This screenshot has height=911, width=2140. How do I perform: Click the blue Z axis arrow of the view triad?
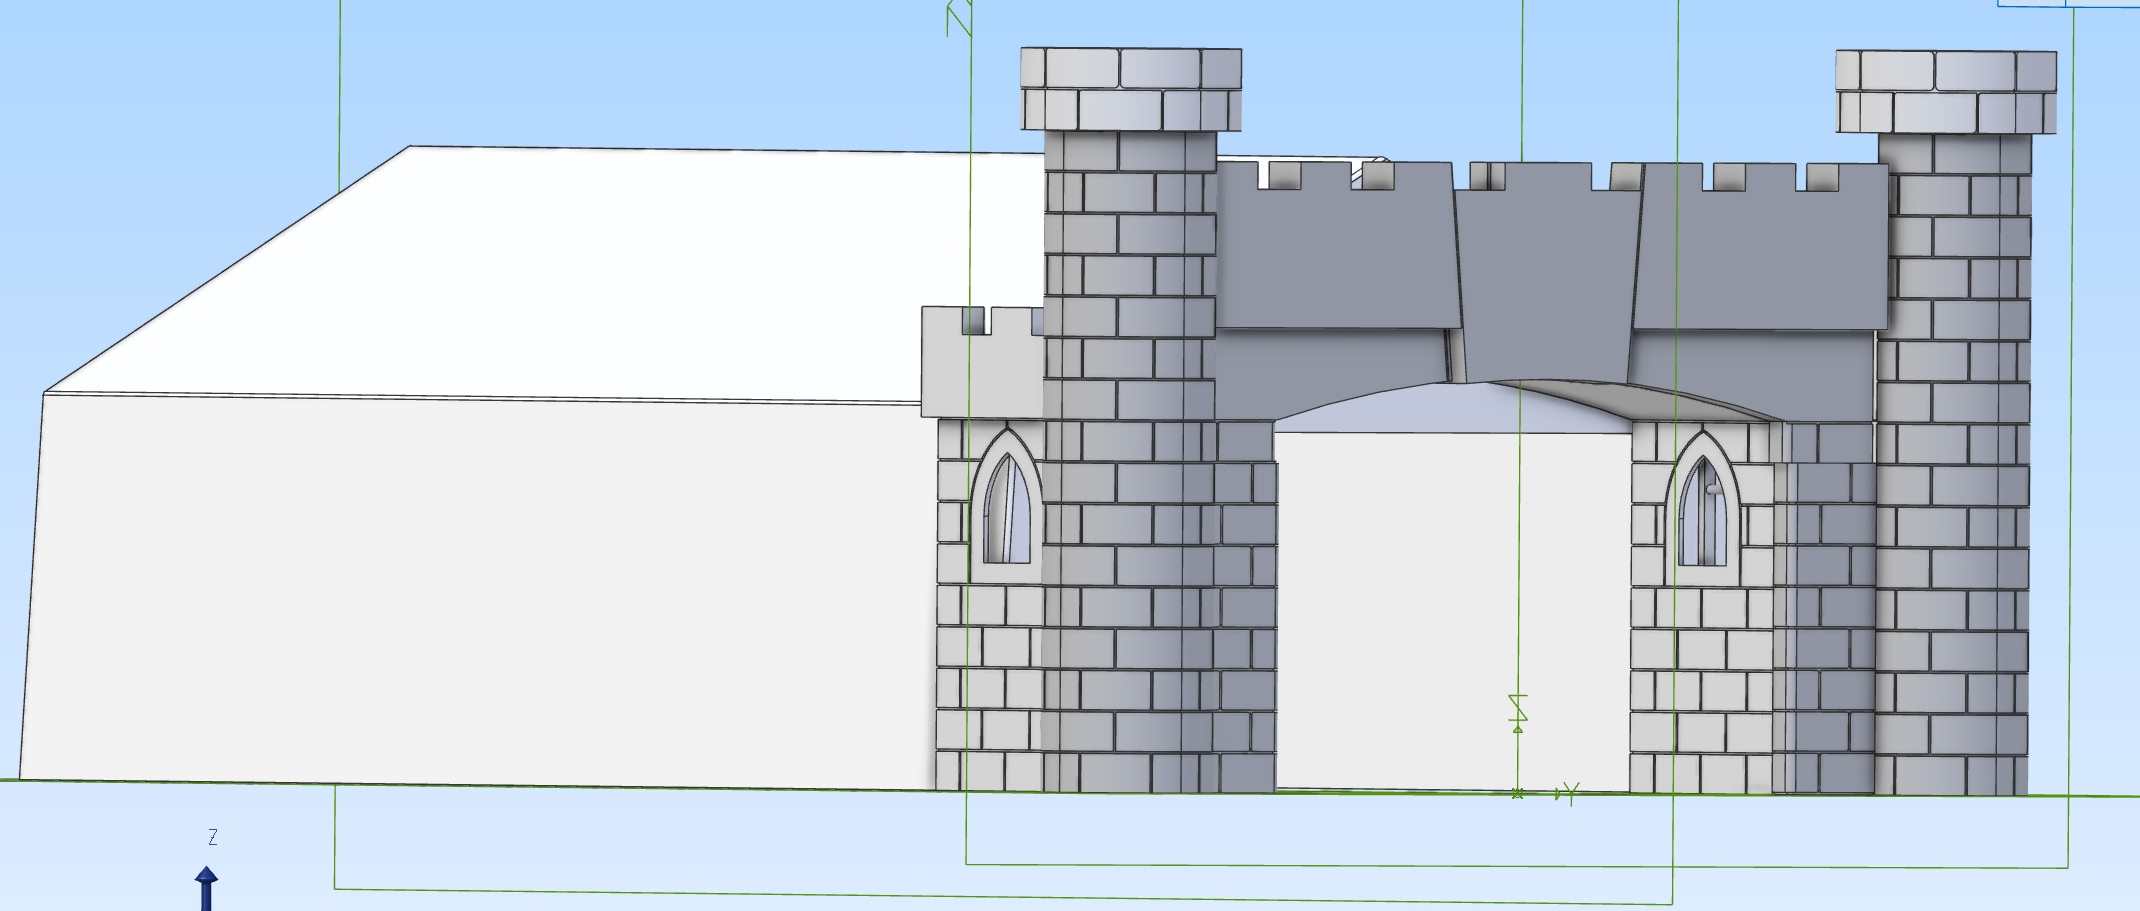click(x=206, y=886)
